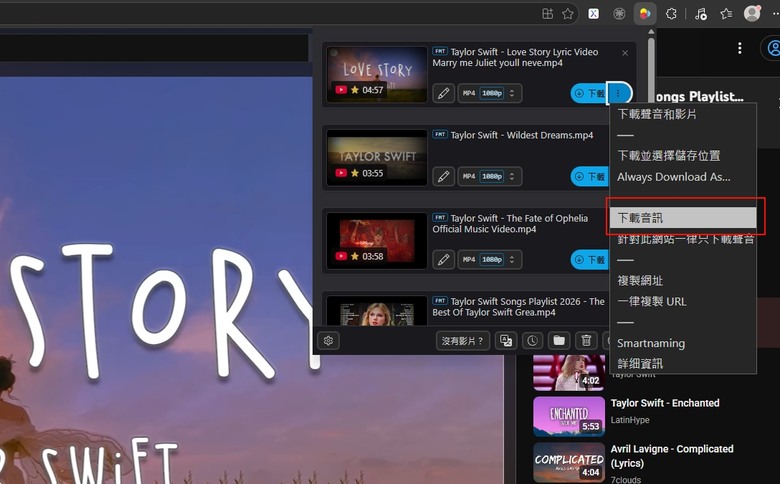
Task: Open FMT format badge on Wildest Dreams entry
Action: [440, 134]
